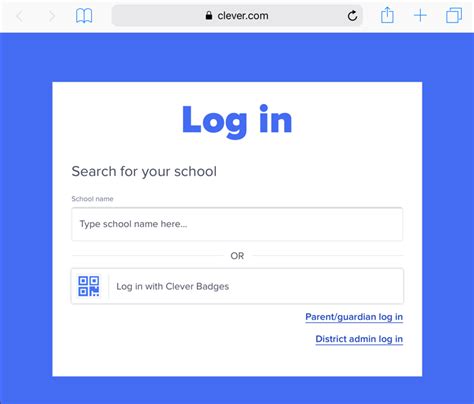Focus the Type school name here field
This screenshot has height=404, width=474.
(x=237, y=224)
